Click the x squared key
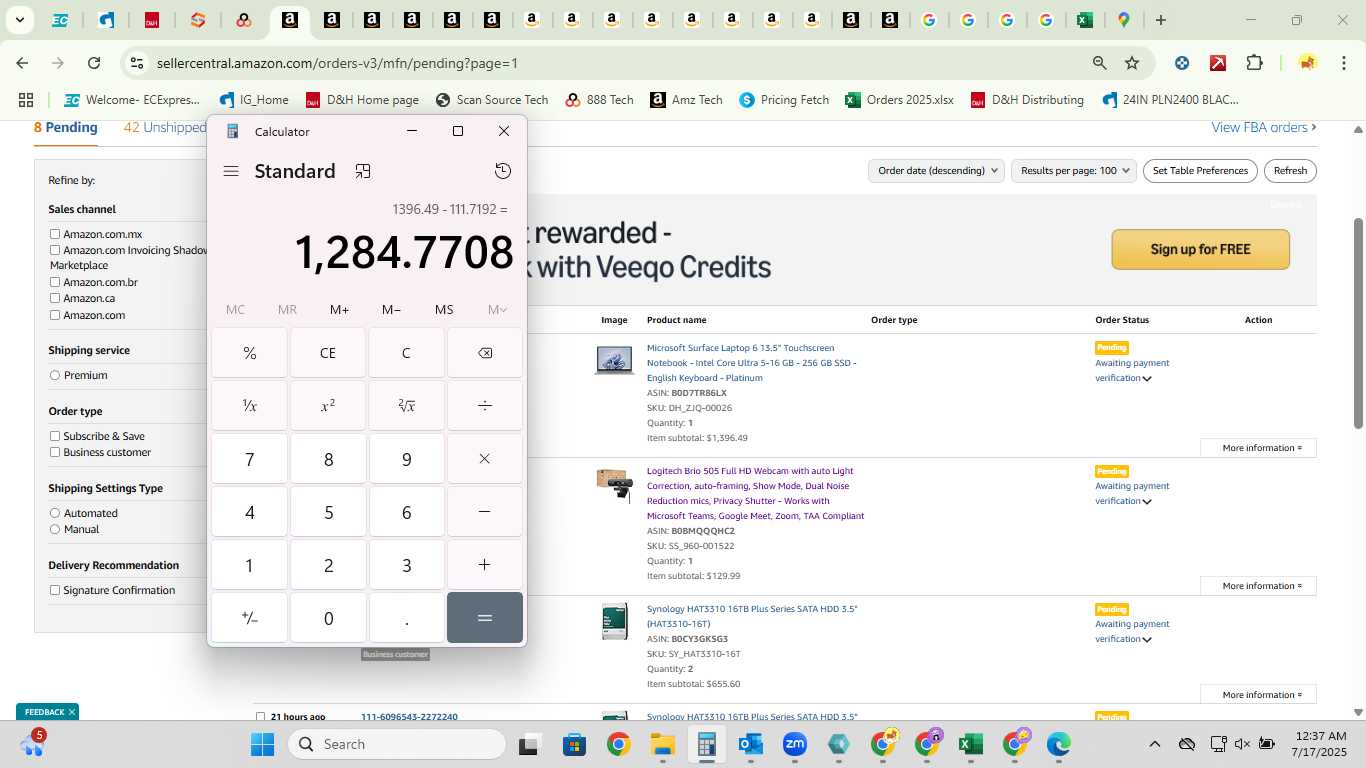Viewport: 1366px width, 768px height. 328,406
